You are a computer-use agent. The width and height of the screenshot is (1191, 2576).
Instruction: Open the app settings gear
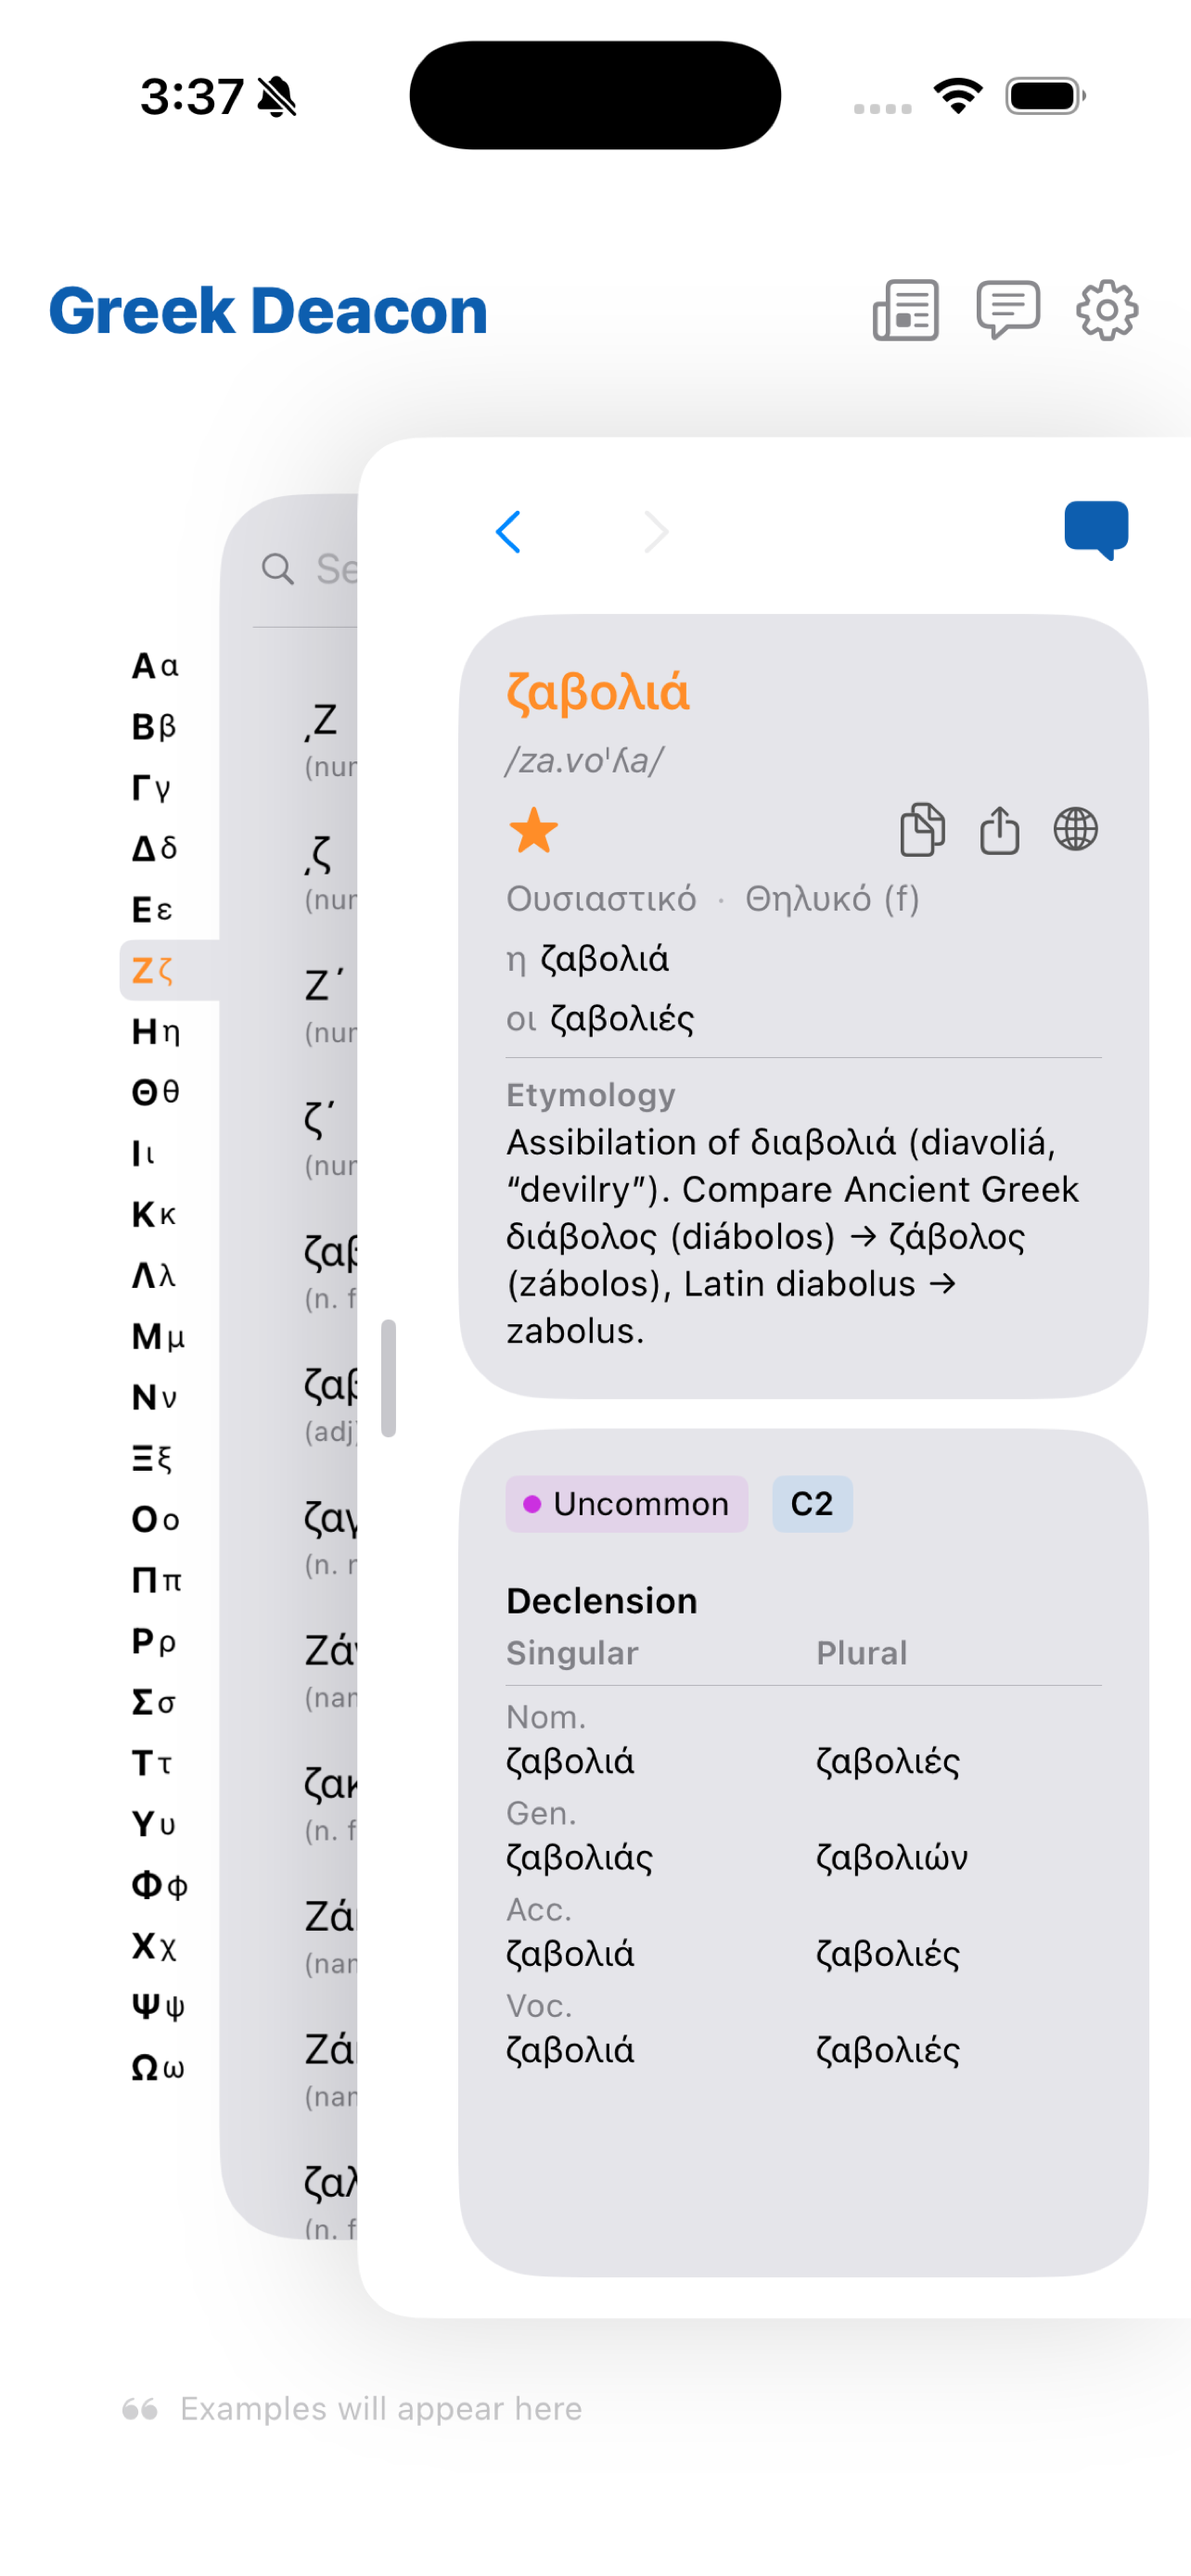1107,310
